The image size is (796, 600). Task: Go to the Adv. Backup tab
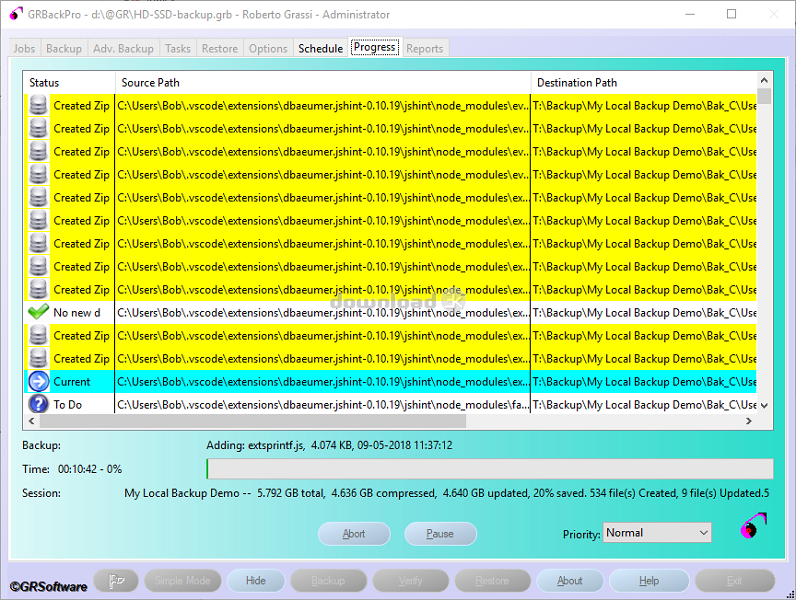tap(123, 48)
